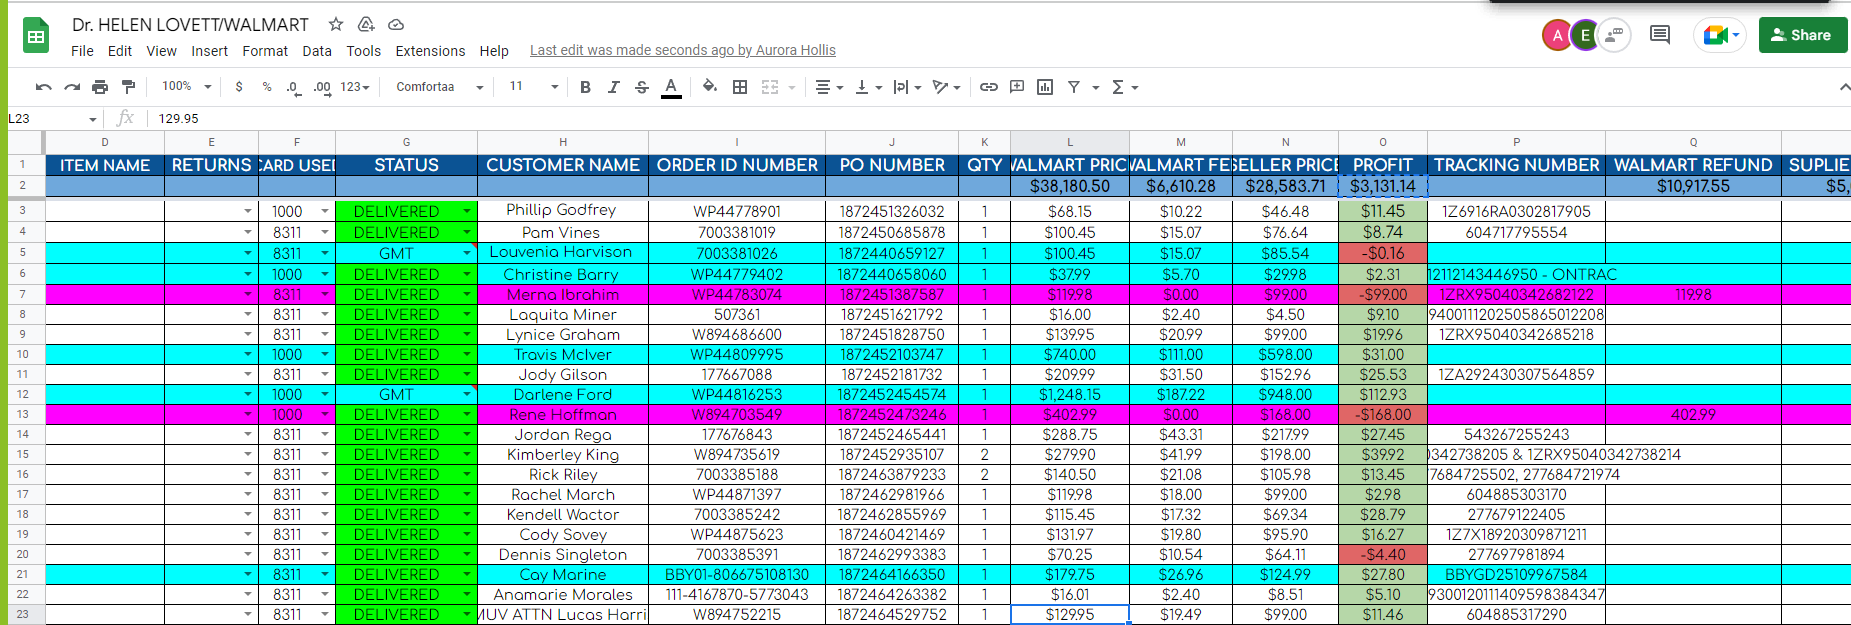Click the Redo icon
The height and width of the screenshot is (625, 1851).
[x=72, y=87]
